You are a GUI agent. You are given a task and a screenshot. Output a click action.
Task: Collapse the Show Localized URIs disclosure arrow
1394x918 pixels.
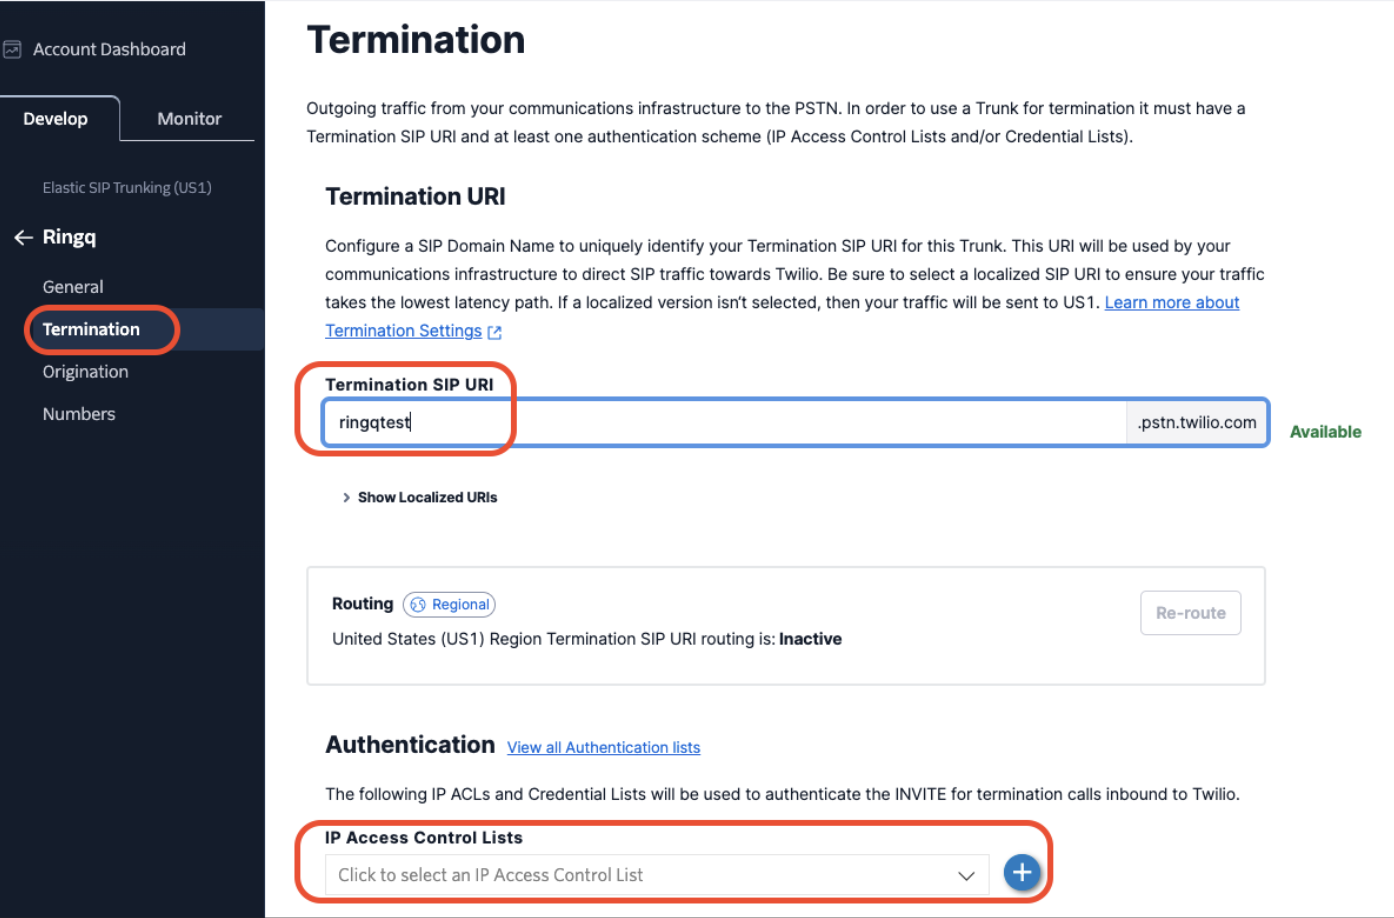click(x=346, y=497)
